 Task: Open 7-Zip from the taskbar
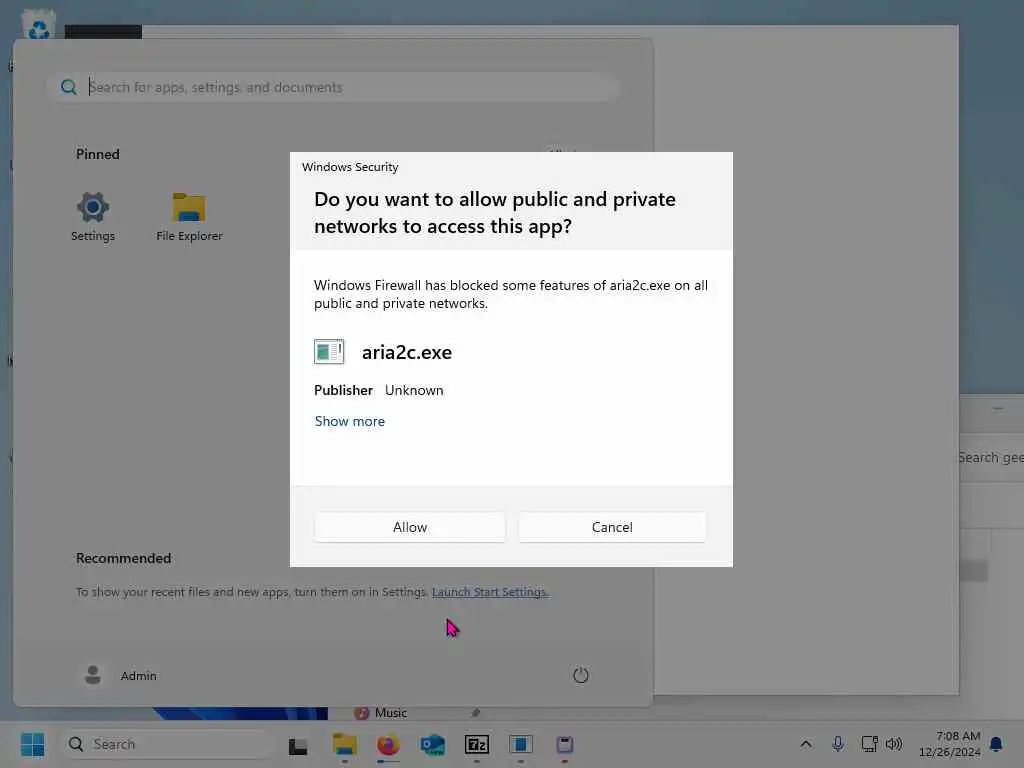pos(477,744)
